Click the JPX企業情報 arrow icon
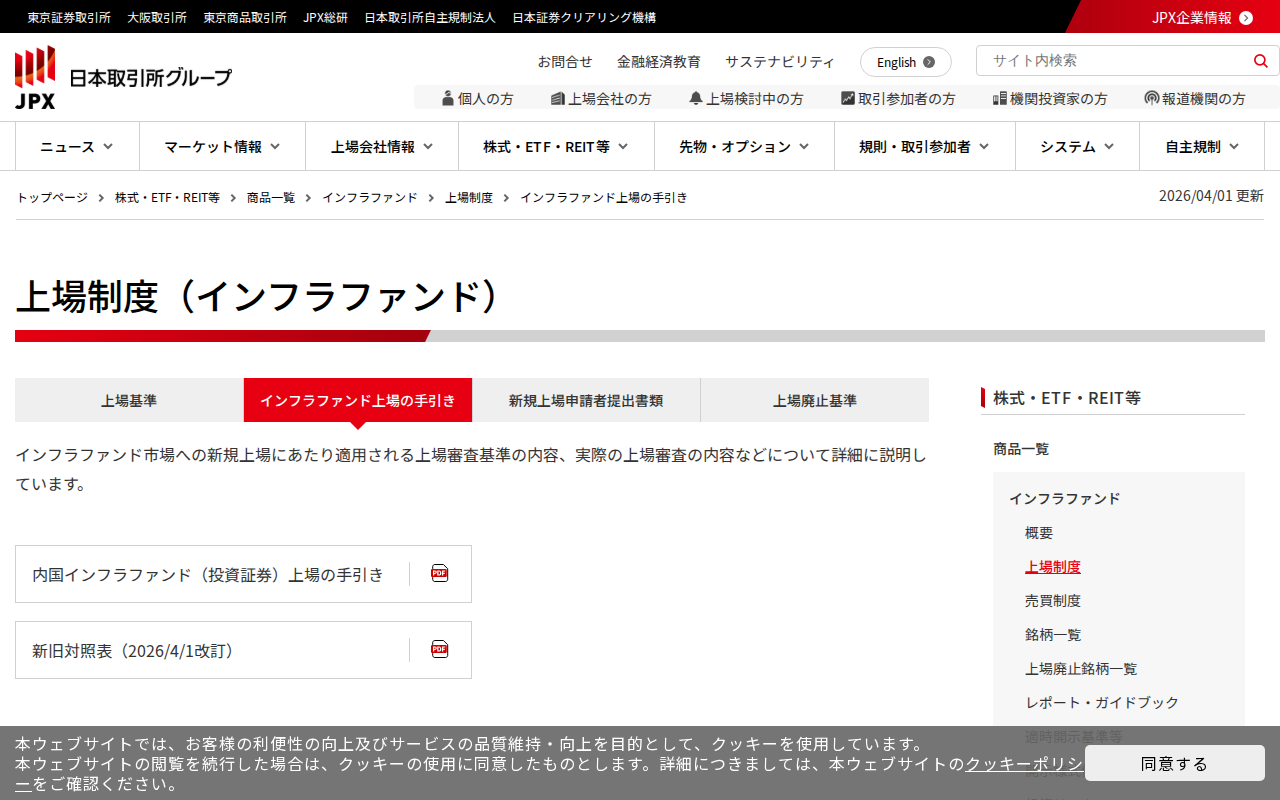The width and height of the screenshot is (1280, 800). (x=1246, y=18)
